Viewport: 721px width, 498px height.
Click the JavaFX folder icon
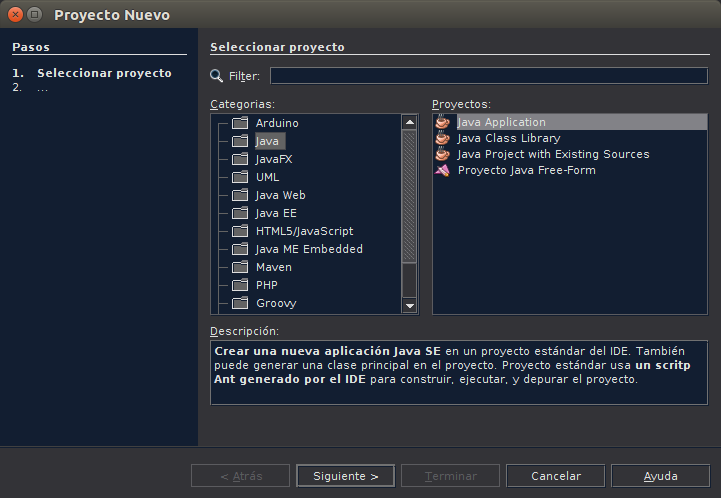click(240, 159)
